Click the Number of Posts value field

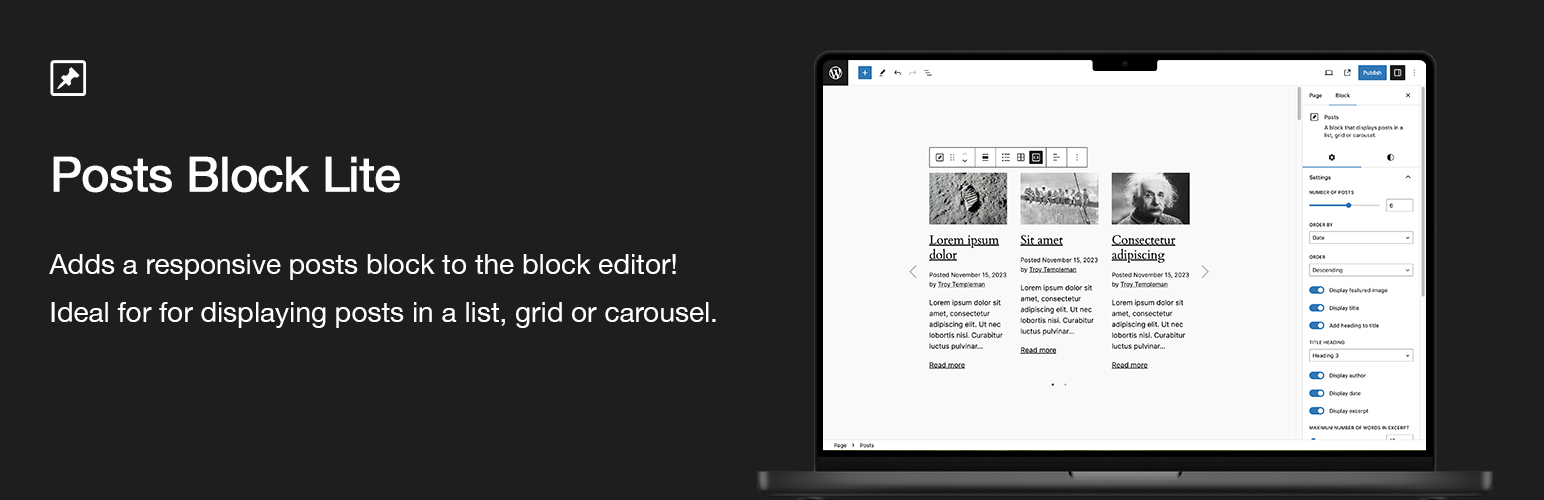point(1399,205)
